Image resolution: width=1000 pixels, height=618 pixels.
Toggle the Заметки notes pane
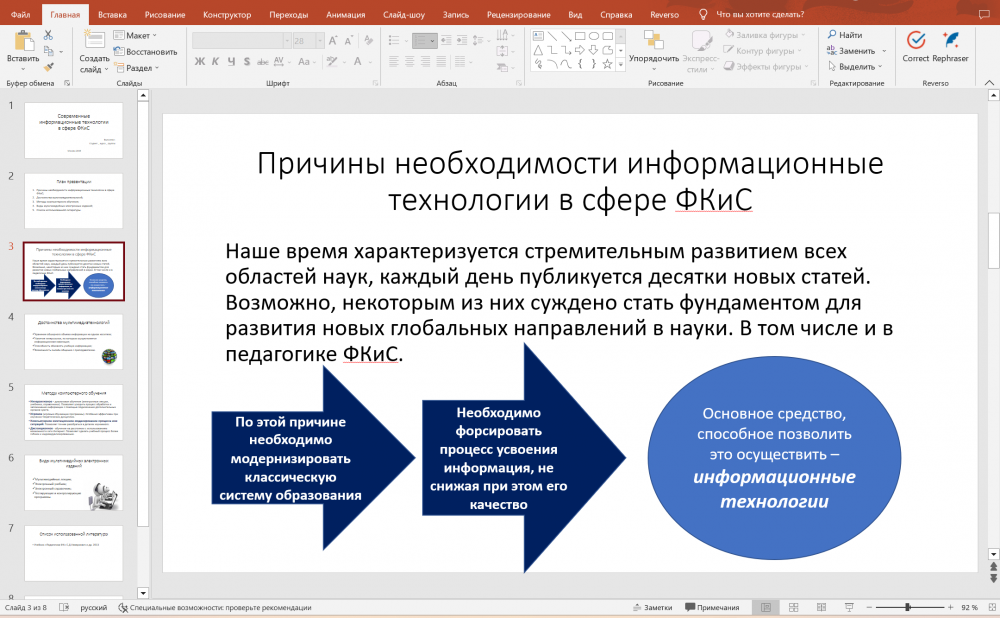click(651, 608)
